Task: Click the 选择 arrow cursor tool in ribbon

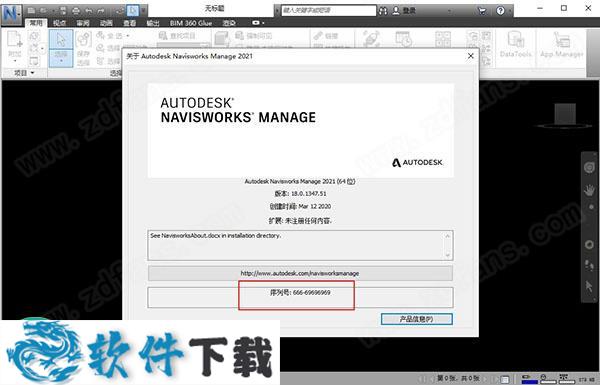Action: pyautogui.click(x=61, y=40)
